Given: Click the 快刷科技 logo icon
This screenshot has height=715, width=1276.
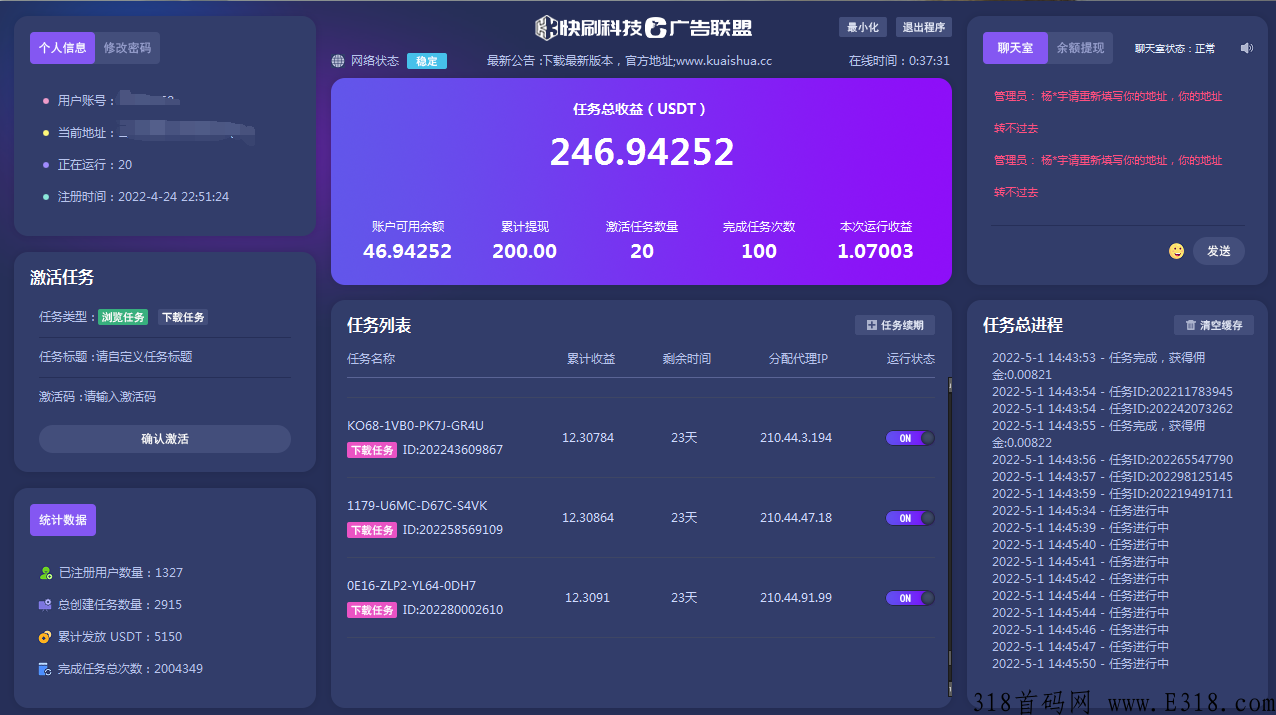Looking at the screenshot, I should click(x=546, y=27).
